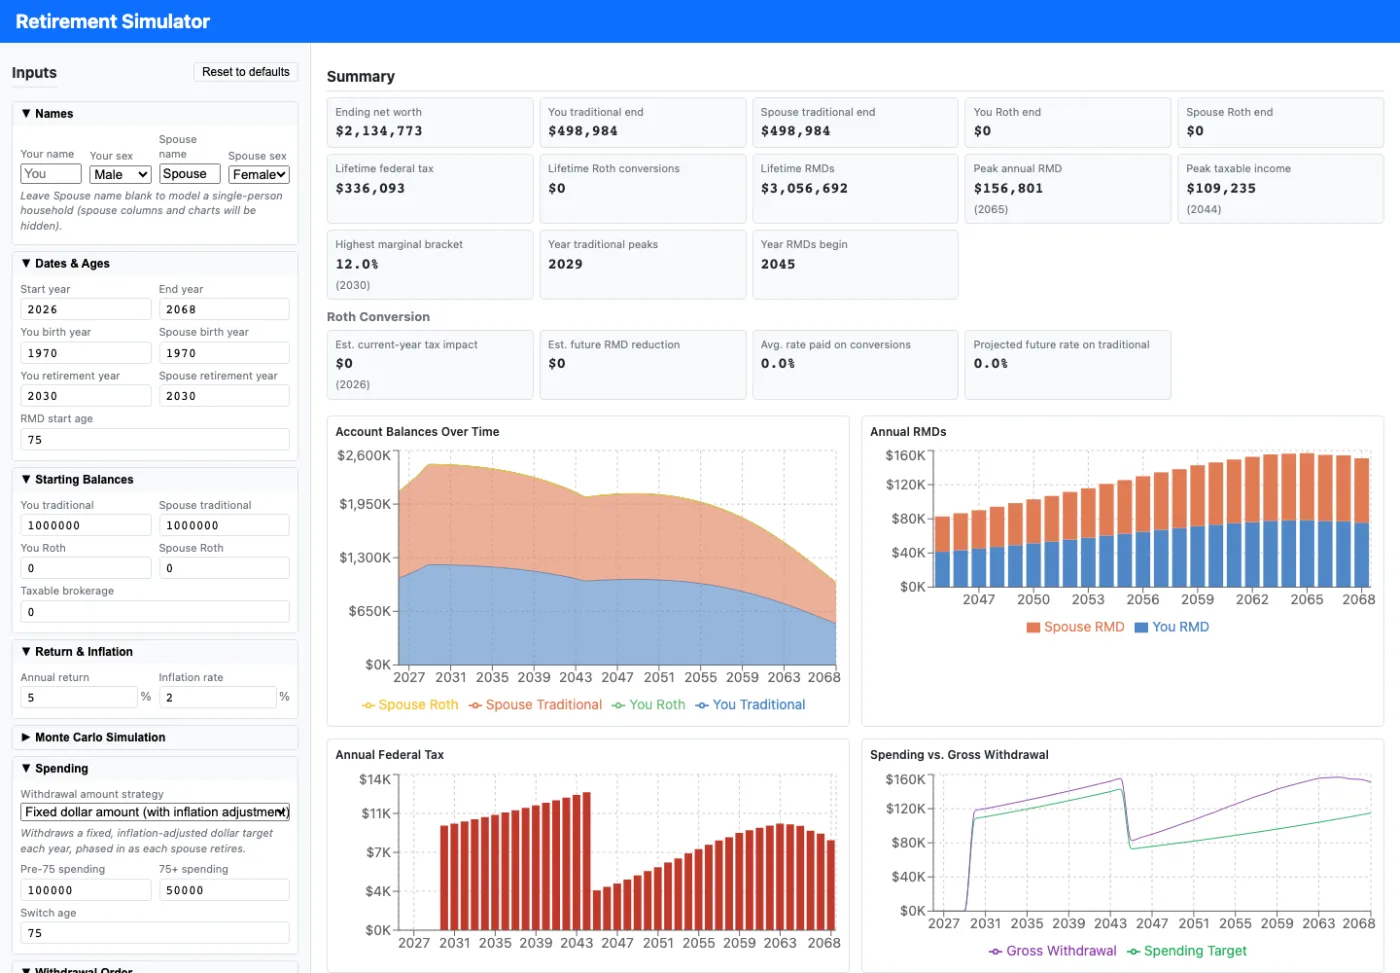
Task: Click the Roth Conversion section heading
Action: [x=378, y=317]
